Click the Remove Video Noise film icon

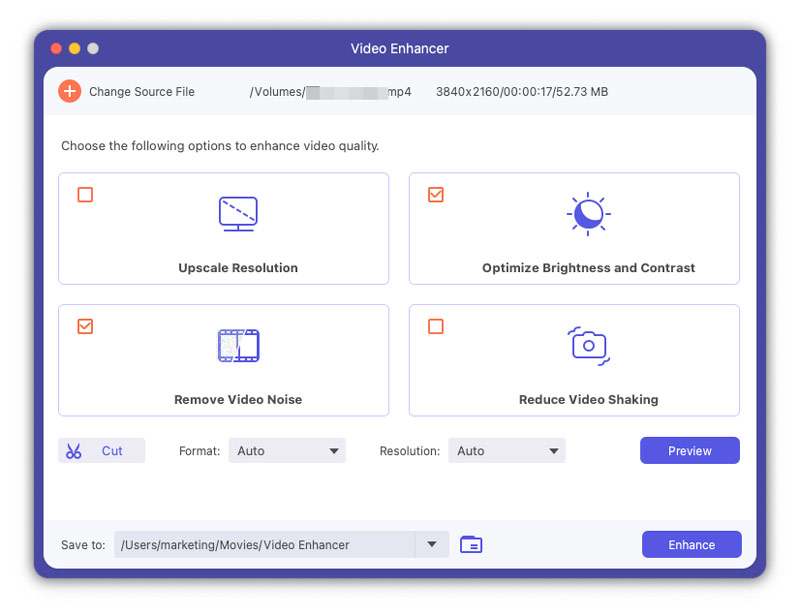click(238, 346)
